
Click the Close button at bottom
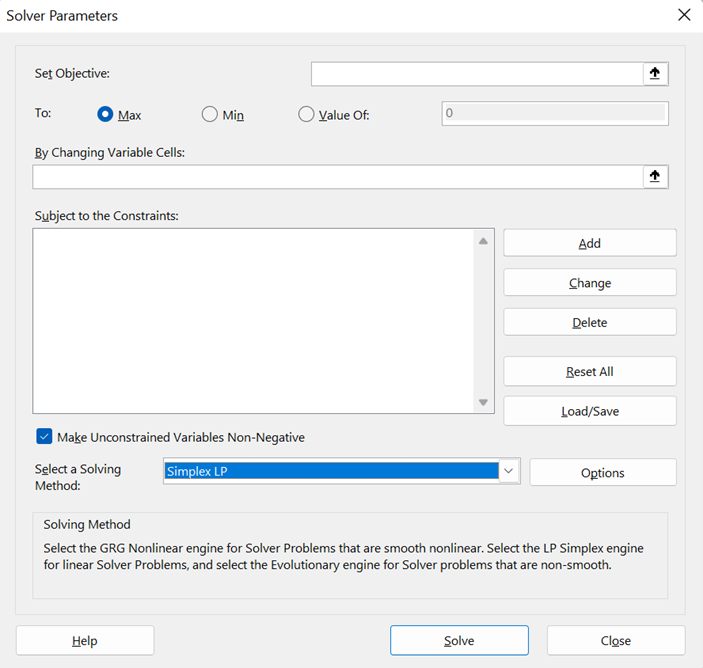616,641
